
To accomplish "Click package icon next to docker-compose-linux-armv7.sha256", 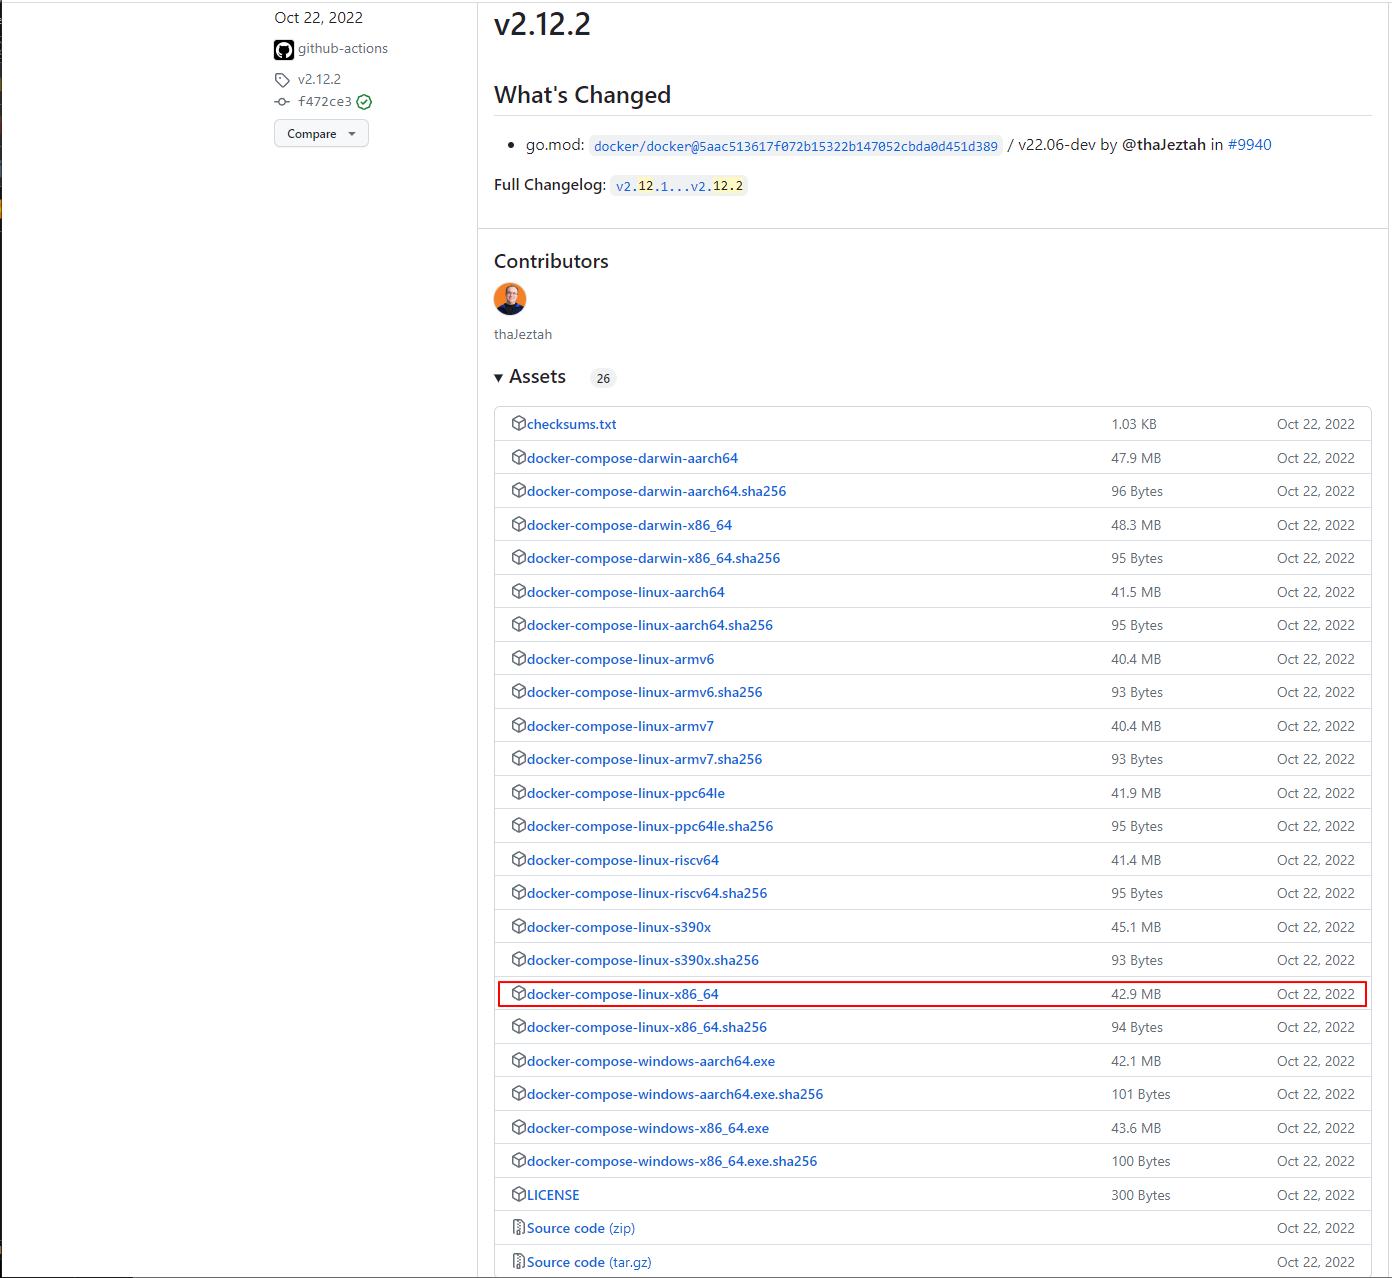I will pyautogui.click(x=519, y=758).
